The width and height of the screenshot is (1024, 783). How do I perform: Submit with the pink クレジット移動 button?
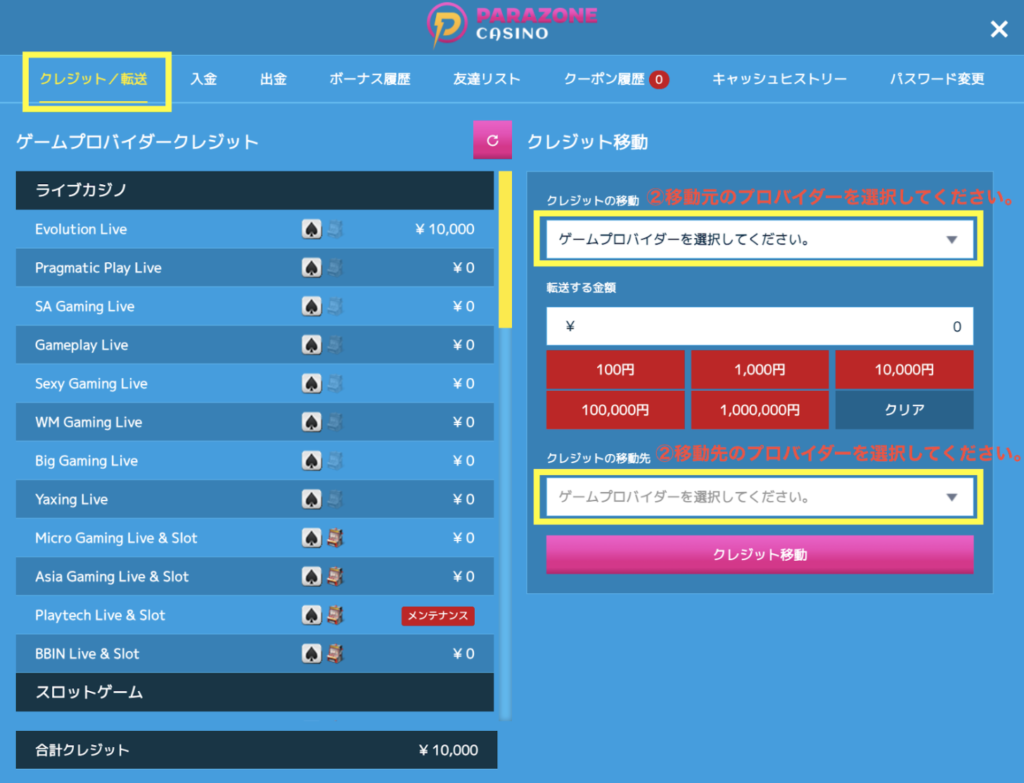click(x=760, y=554)
